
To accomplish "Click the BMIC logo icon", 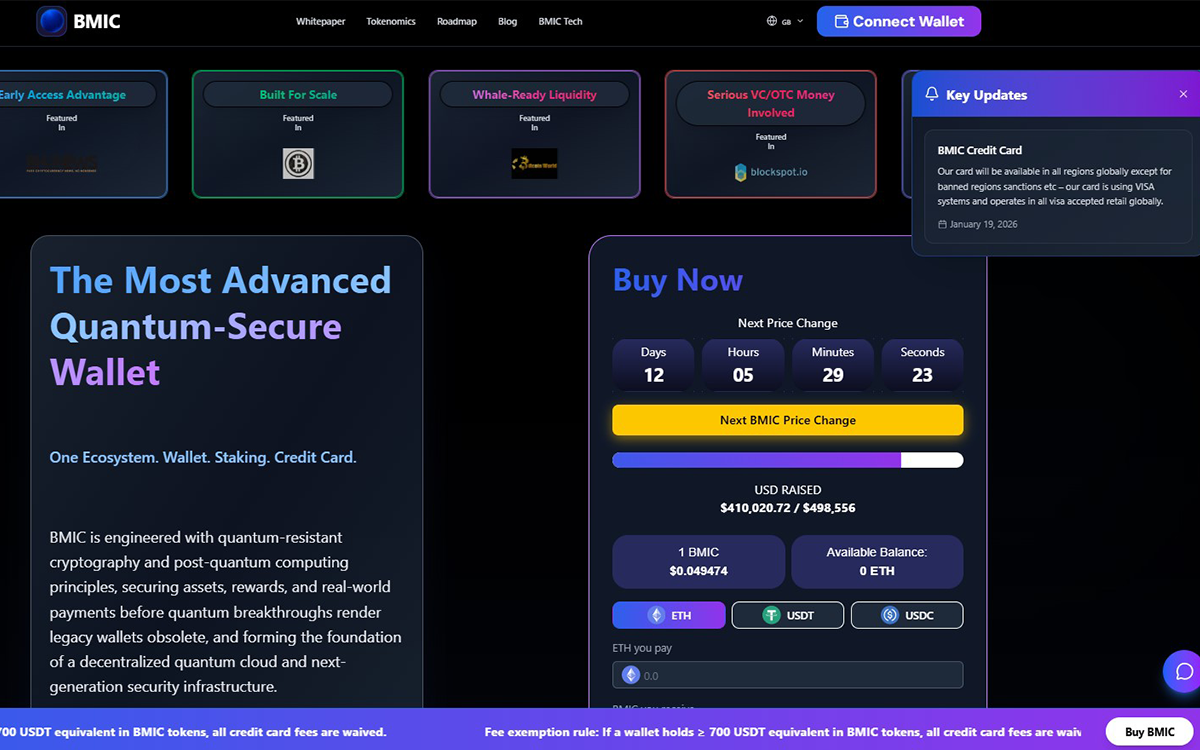I will [52, 21].
